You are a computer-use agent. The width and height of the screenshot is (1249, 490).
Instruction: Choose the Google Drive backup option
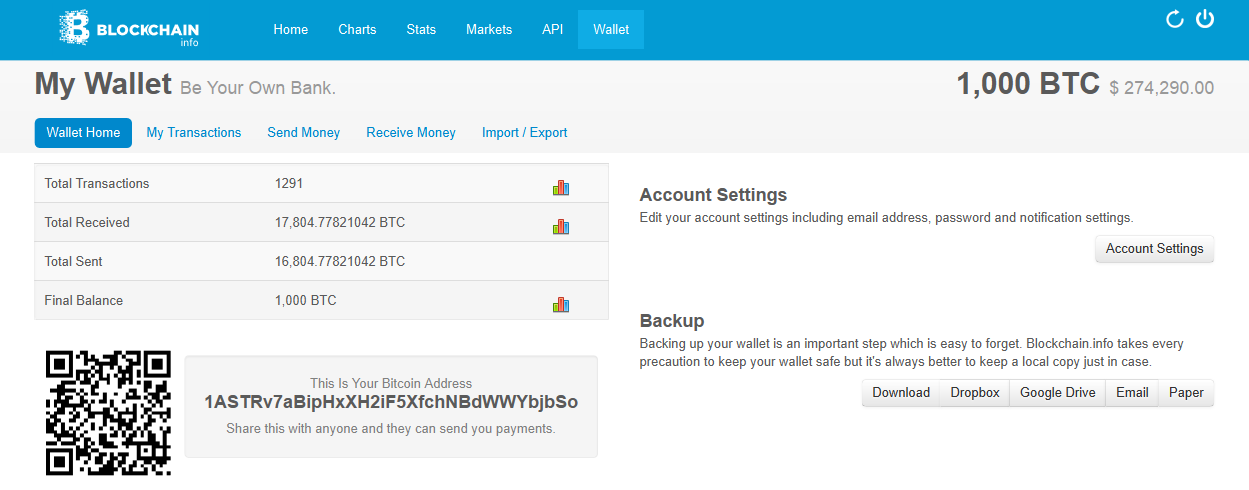[x=1057, y=393]
